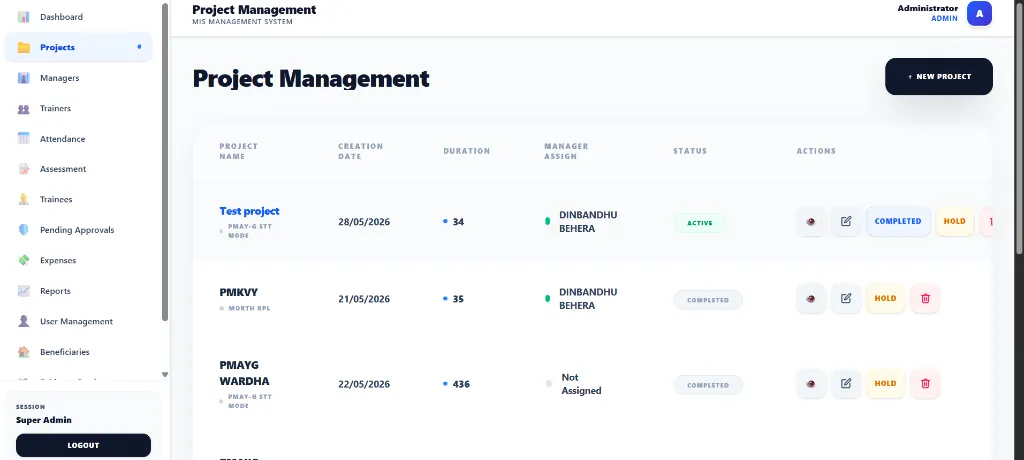1024x460 pixels.
Task: View PMKVY project eye icon
Action: 811,299
